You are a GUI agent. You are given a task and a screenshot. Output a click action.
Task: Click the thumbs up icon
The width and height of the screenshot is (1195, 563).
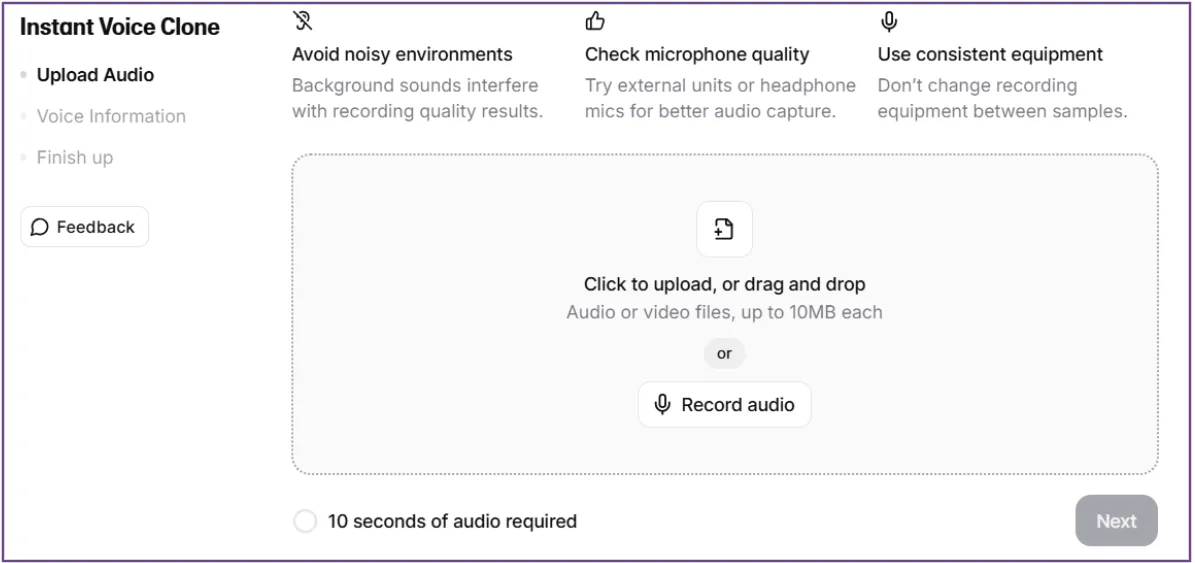pos(595,21)
